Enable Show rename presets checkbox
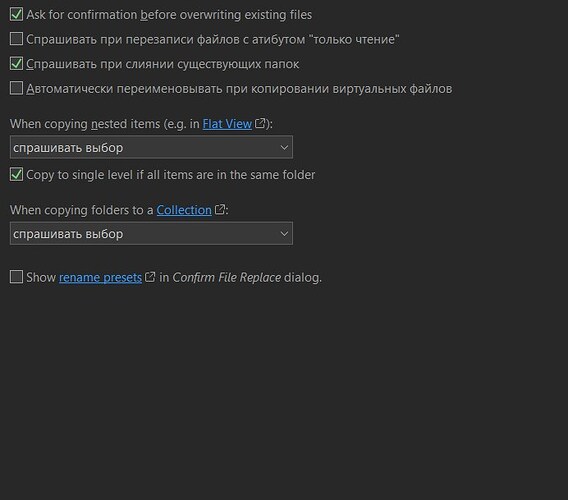 point(16,277)
